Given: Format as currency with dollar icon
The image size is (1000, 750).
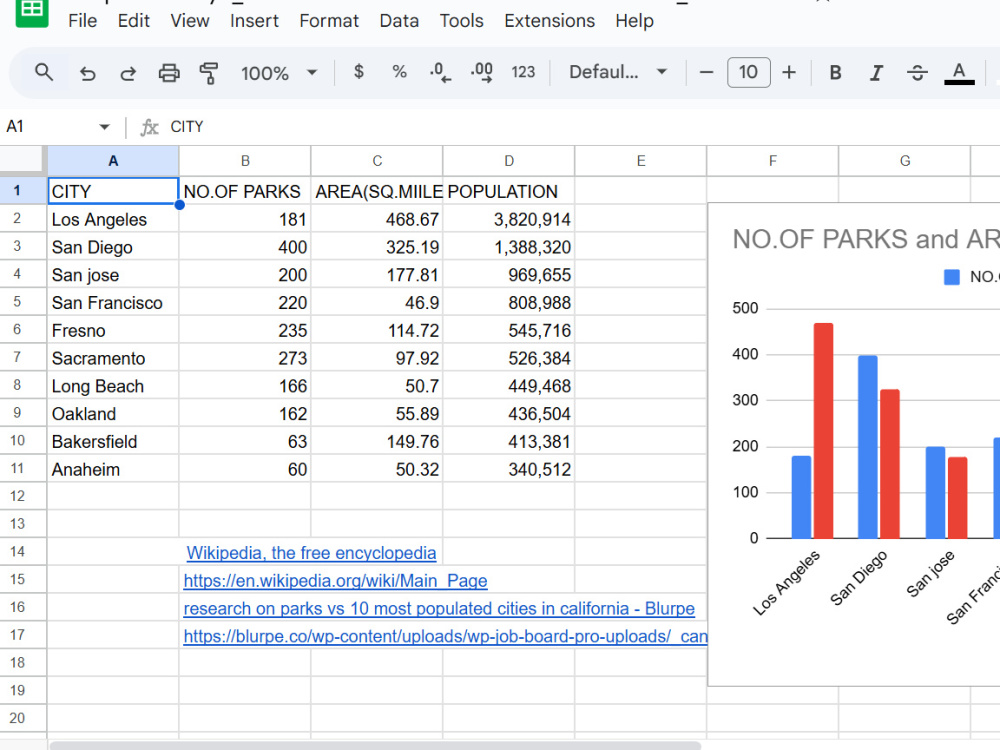Looking at the screenshot, I should [358, 71].
